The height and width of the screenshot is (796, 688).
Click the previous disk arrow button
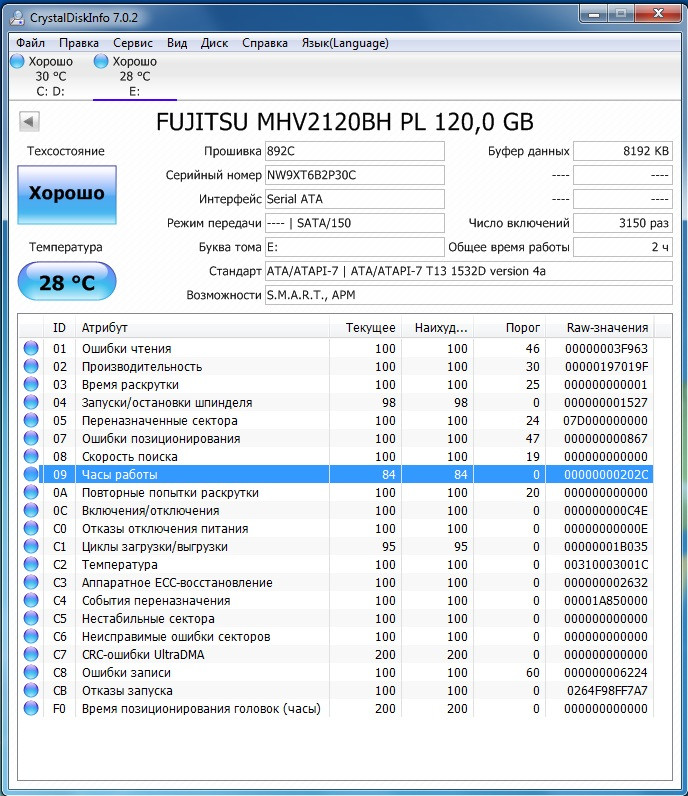pyautogui.click(x=29, y=121)
